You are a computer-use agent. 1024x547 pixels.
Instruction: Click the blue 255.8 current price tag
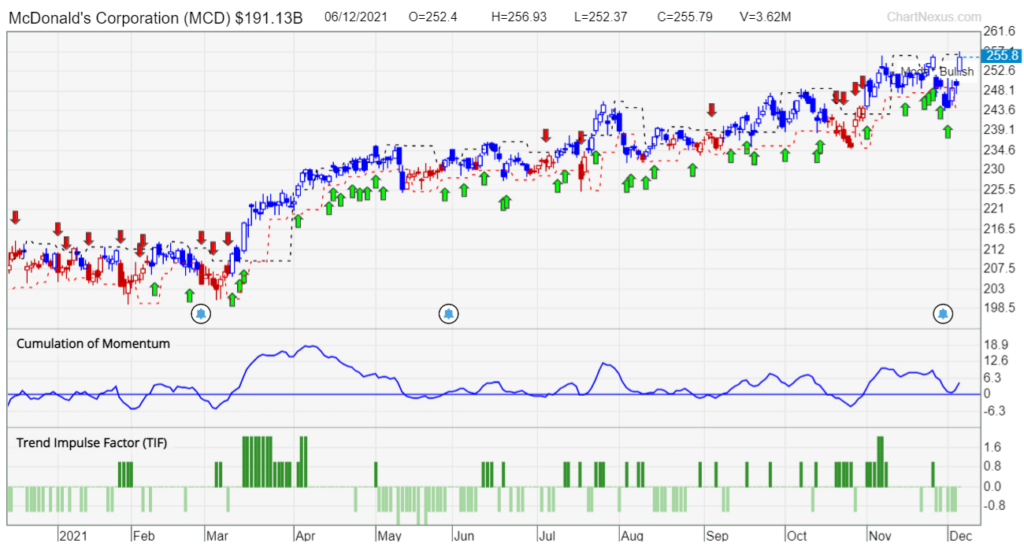click(x=1000, y=56)
